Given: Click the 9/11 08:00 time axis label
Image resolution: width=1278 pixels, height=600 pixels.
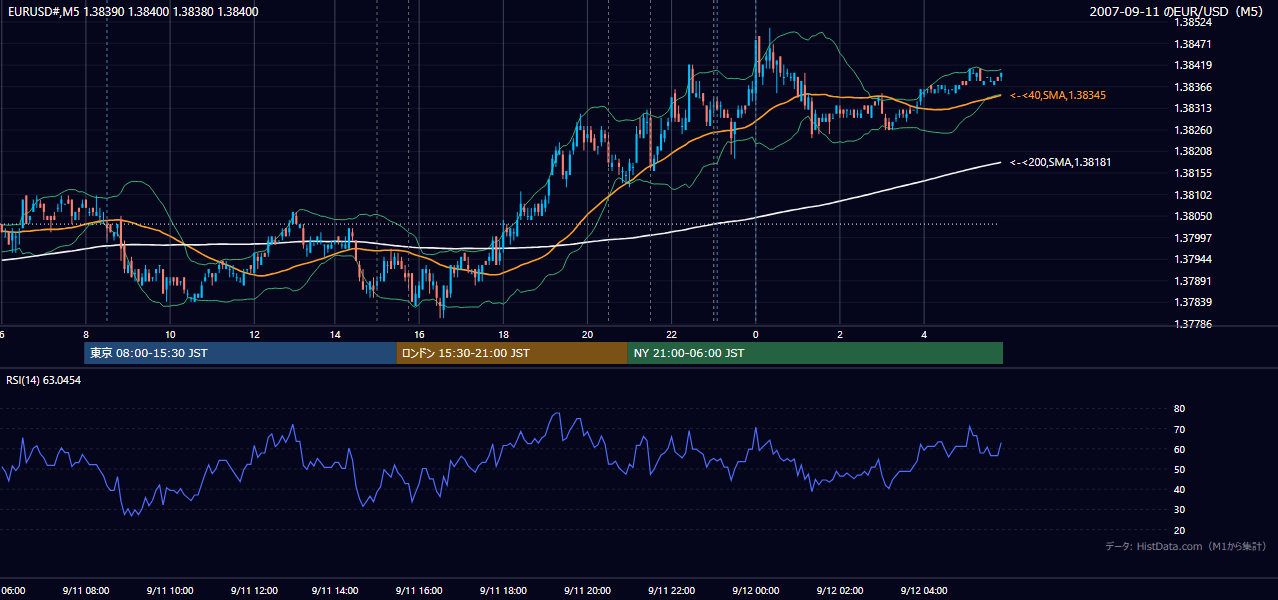Looking at the screenshot, I should (x=85, y=590).
